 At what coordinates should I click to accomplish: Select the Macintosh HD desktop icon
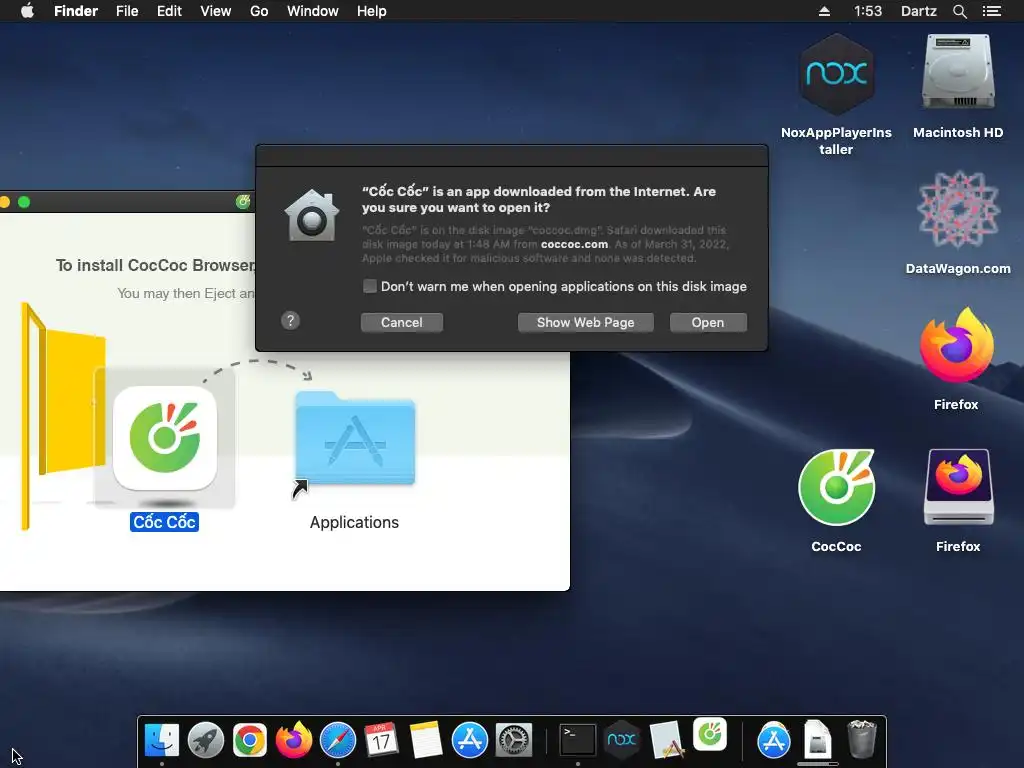point(958,73)
